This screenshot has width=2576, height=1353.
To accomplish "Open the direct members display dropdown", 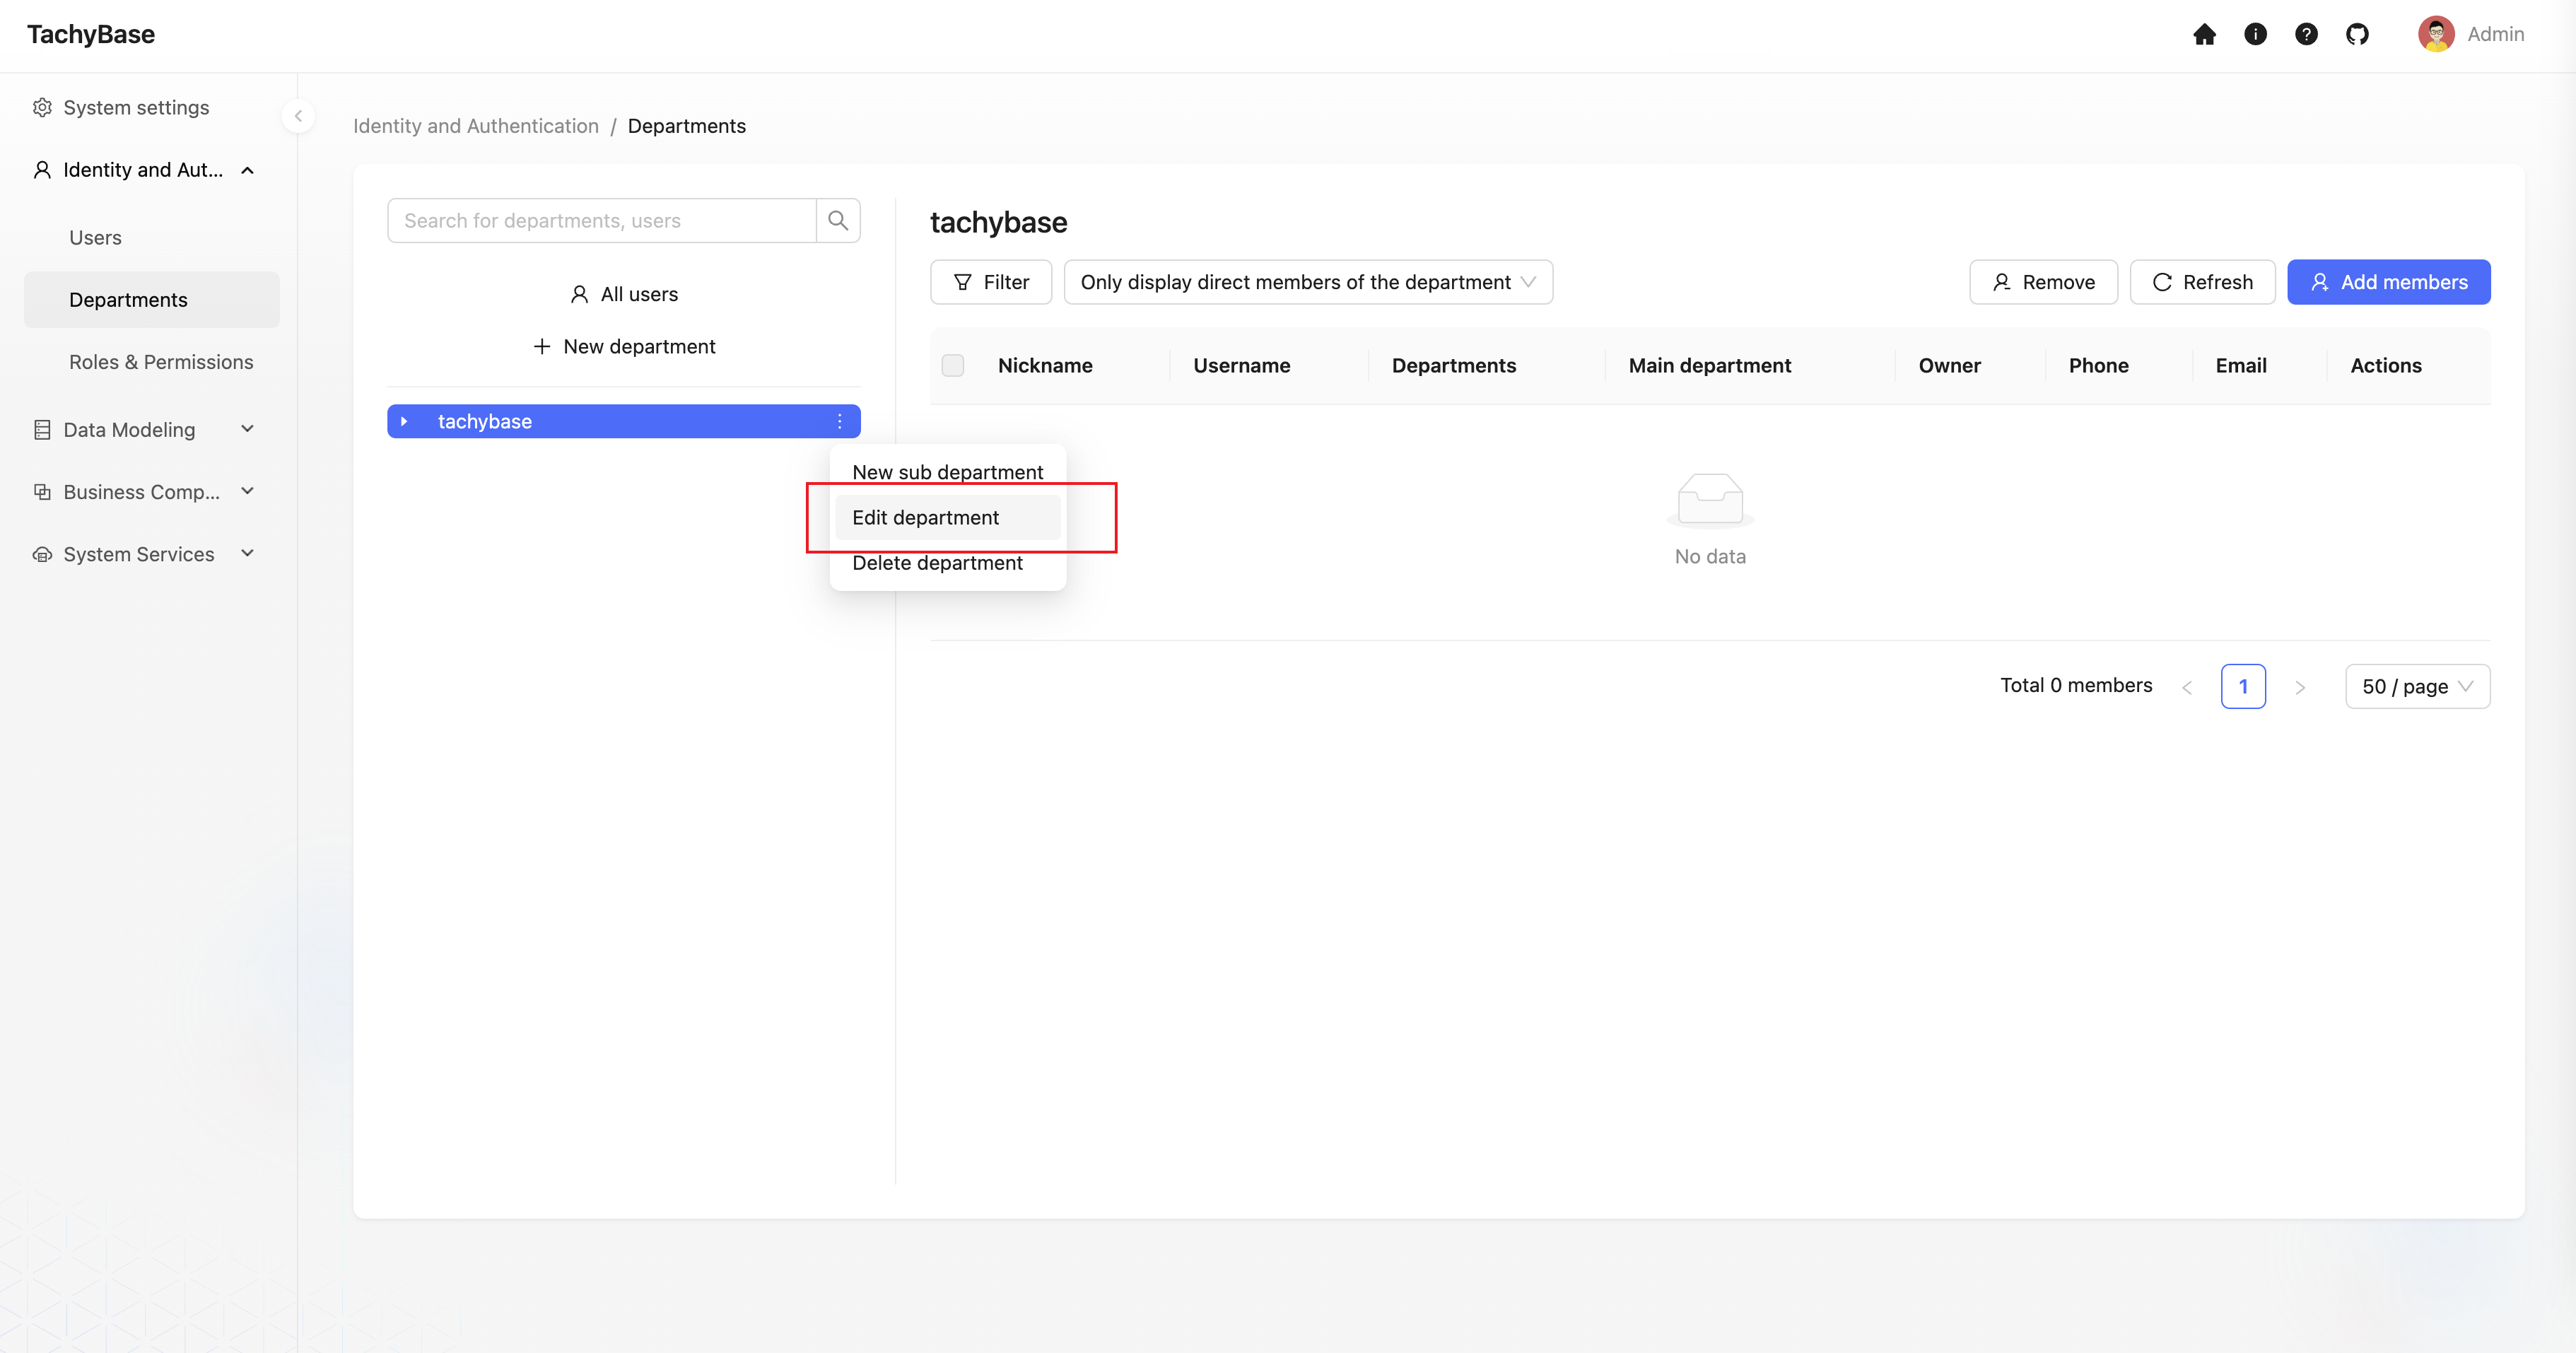I will 1308,282.
